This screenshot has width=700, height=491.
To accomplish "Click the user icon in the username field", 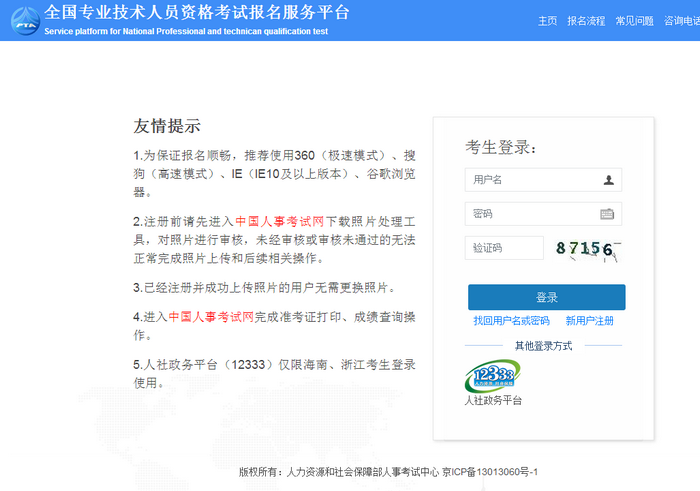I will click(609, 180).
